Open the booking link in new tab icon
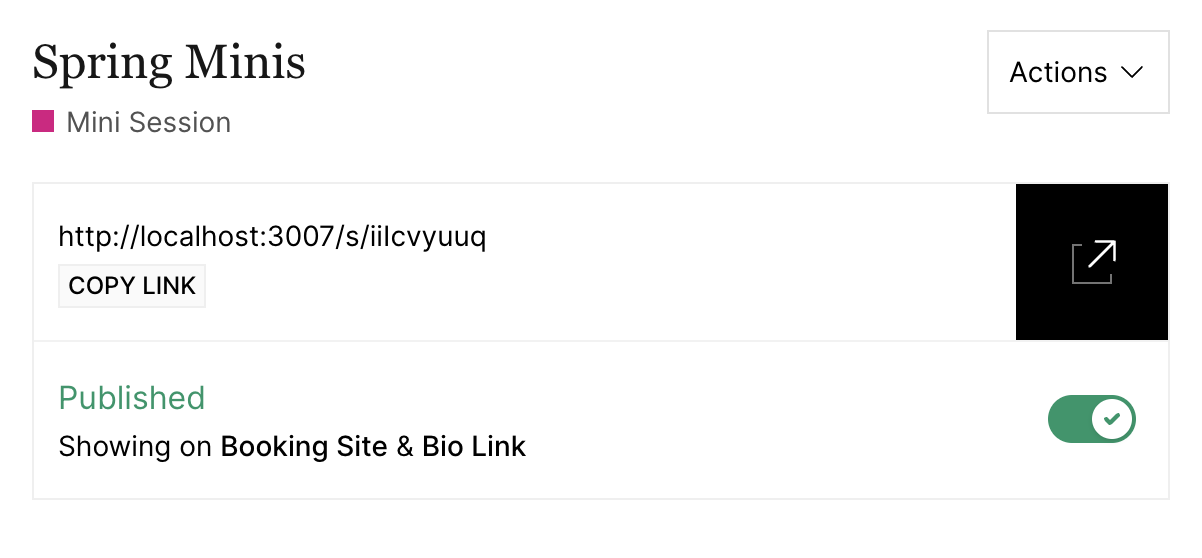This screenshot has height=558, width=1202. tap(1092, 262)
